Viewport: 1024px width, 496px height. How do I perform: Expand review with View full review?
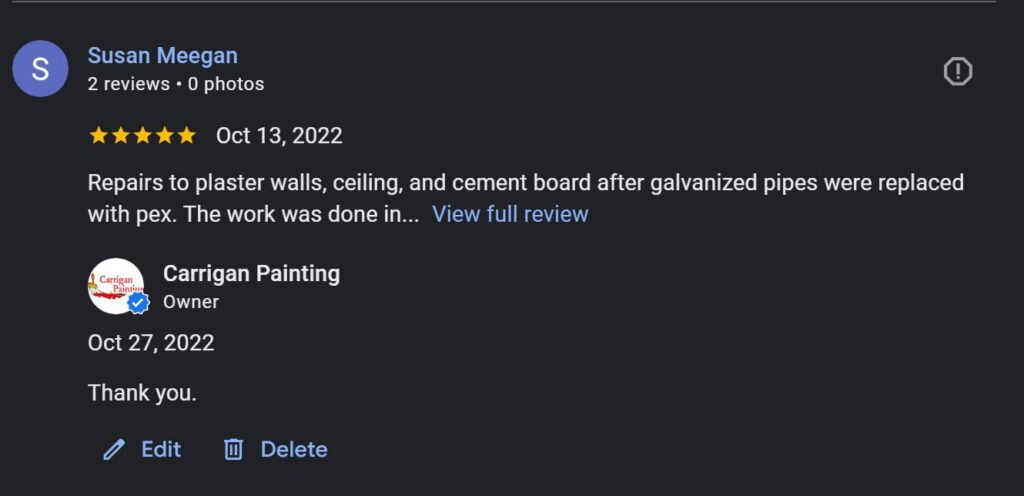pyautogui.click(x=510, y=214)
